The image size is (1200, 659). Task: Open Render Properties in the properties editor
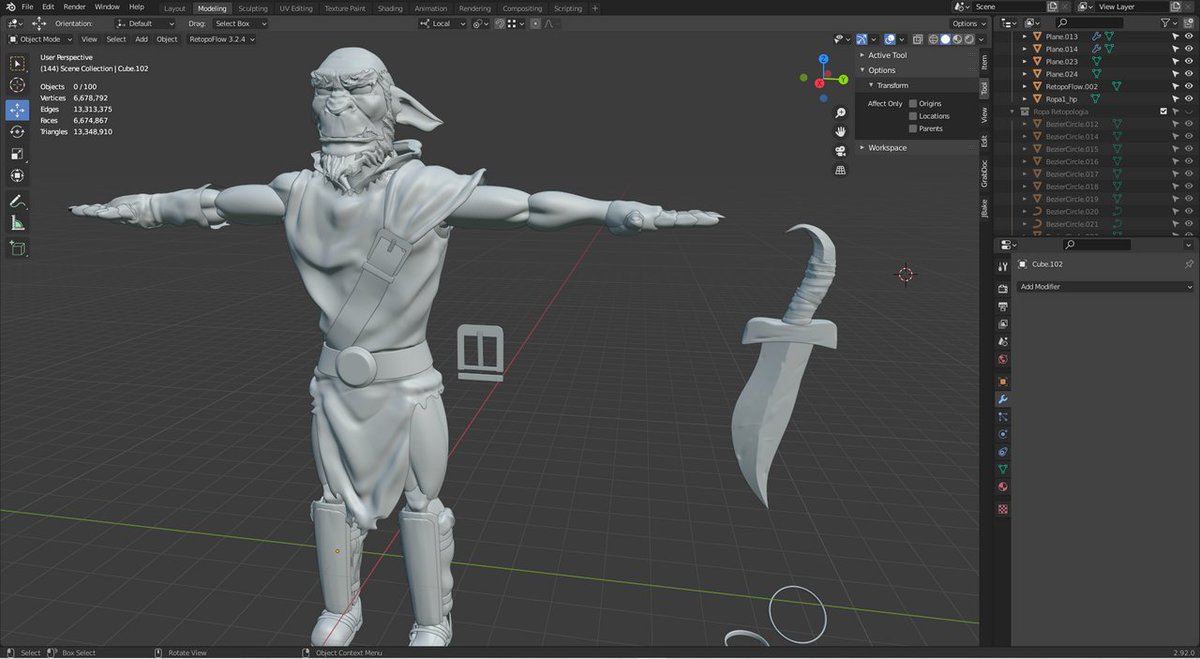click(x=1003, y=288)
